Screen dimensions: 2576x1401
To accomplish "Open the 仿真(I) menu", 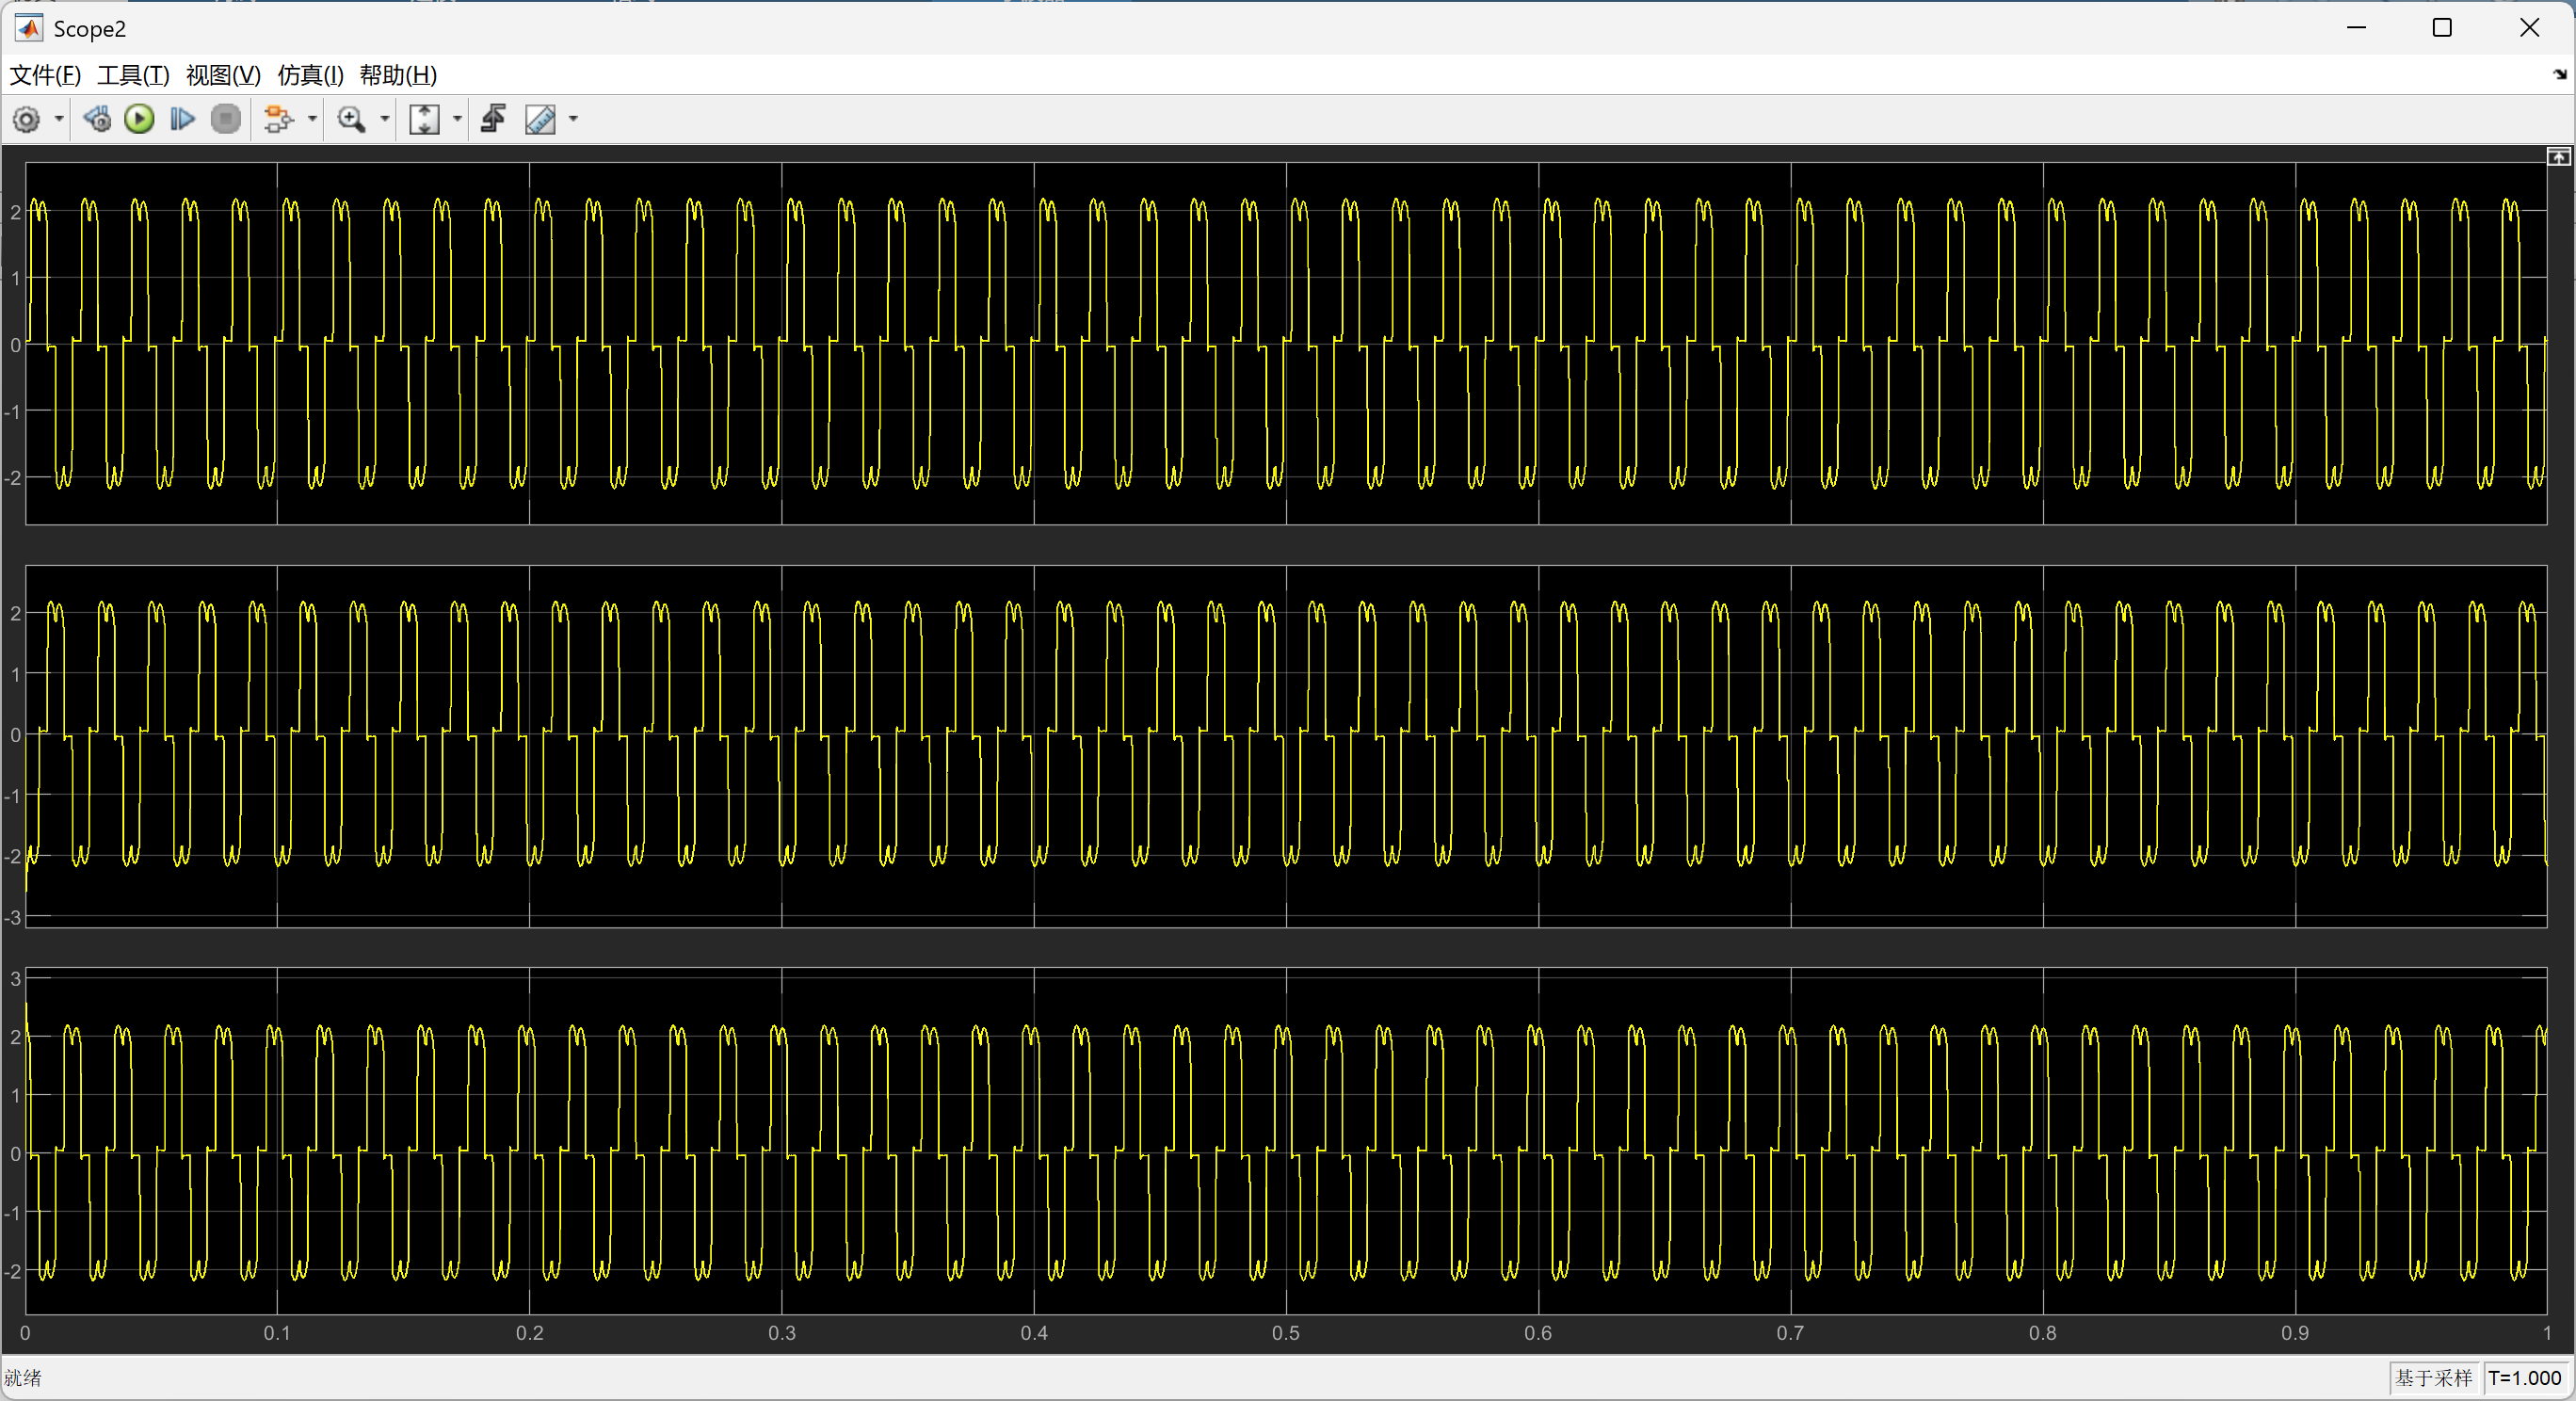I will pyautogui.click(x=310, y=75).
